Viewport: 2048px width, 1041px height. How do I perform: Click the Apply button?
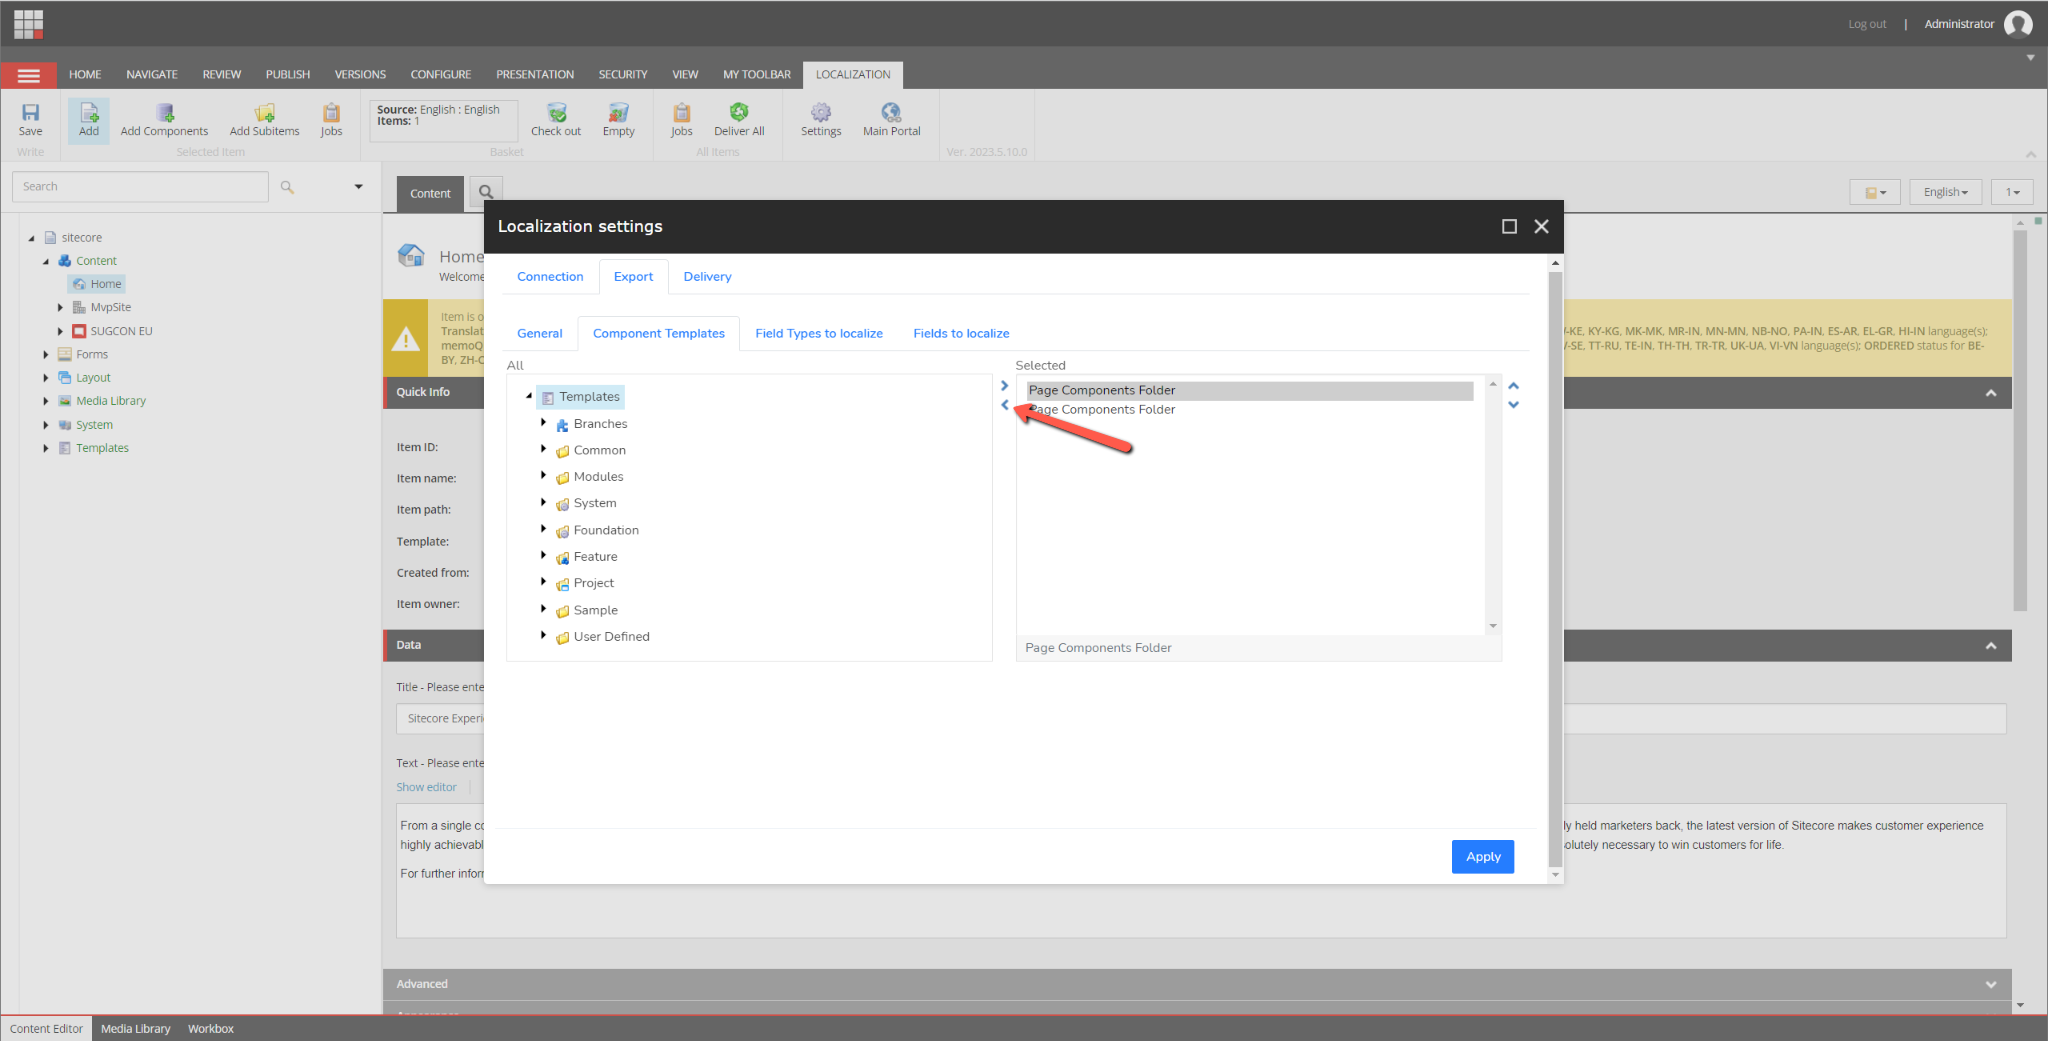coord(1483,857)
